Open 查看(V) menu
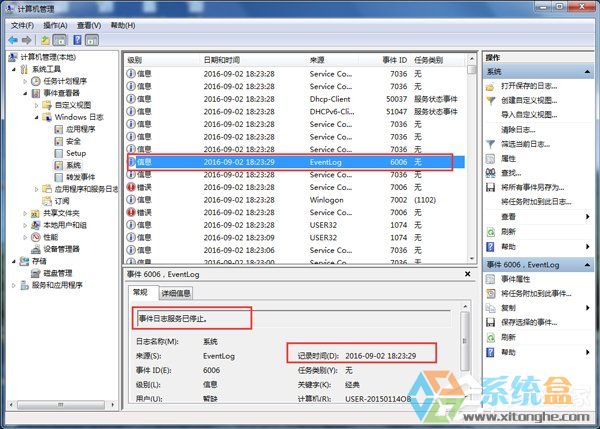This screenshot has width=600, height=429. click(89, 26)
